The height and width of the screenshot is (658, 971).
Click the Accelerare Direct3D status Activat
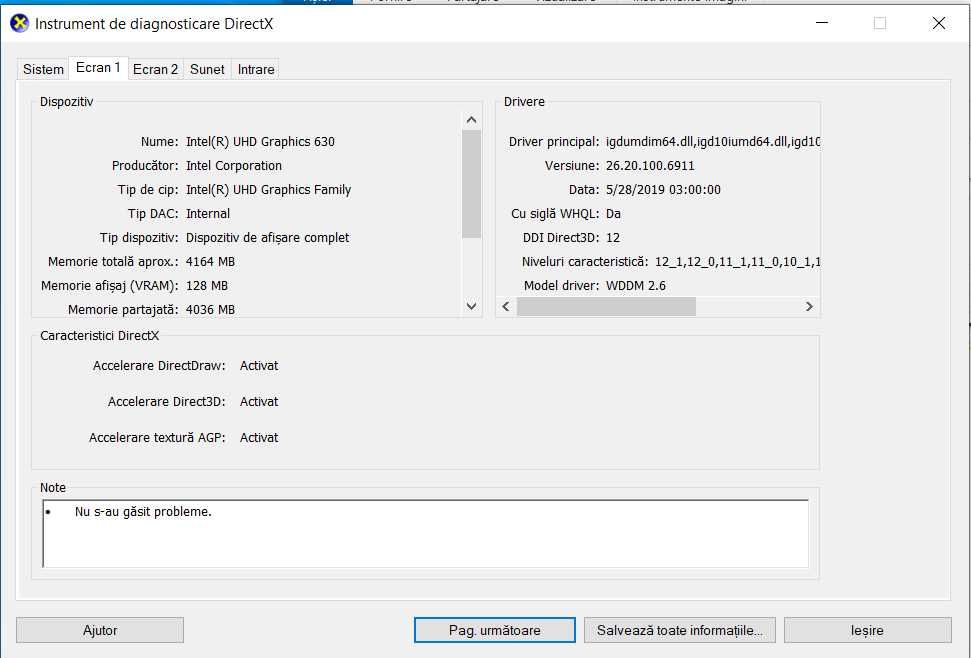point(259,402)
